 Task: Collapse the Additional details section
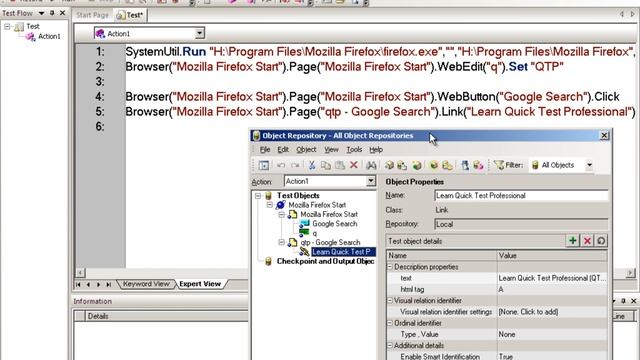[x=390, y=345]
